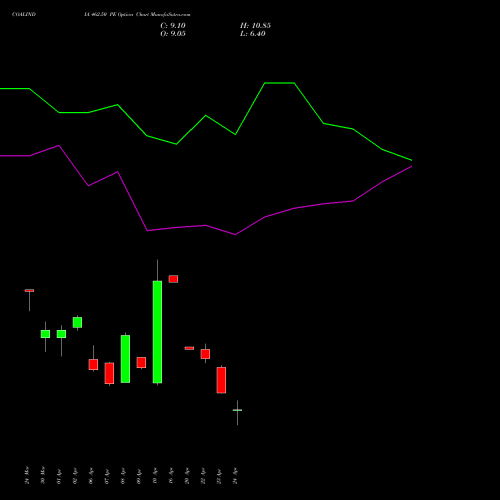Viewport: 500px width, 500px height.
Task: Click the '10 Apr' date axis label
Action: [155, 476]
